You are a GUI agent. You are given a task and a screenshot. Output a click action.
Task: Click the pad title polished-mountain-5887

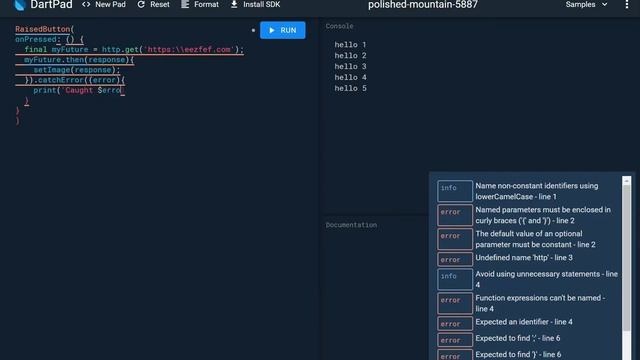[x=422, y=5]
